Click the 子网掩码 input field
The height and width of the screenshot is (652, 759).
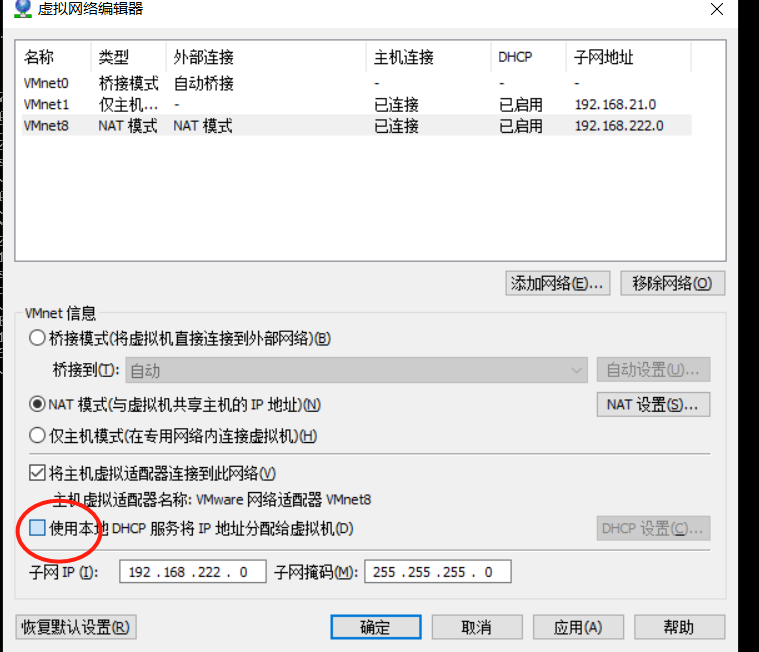438,572
